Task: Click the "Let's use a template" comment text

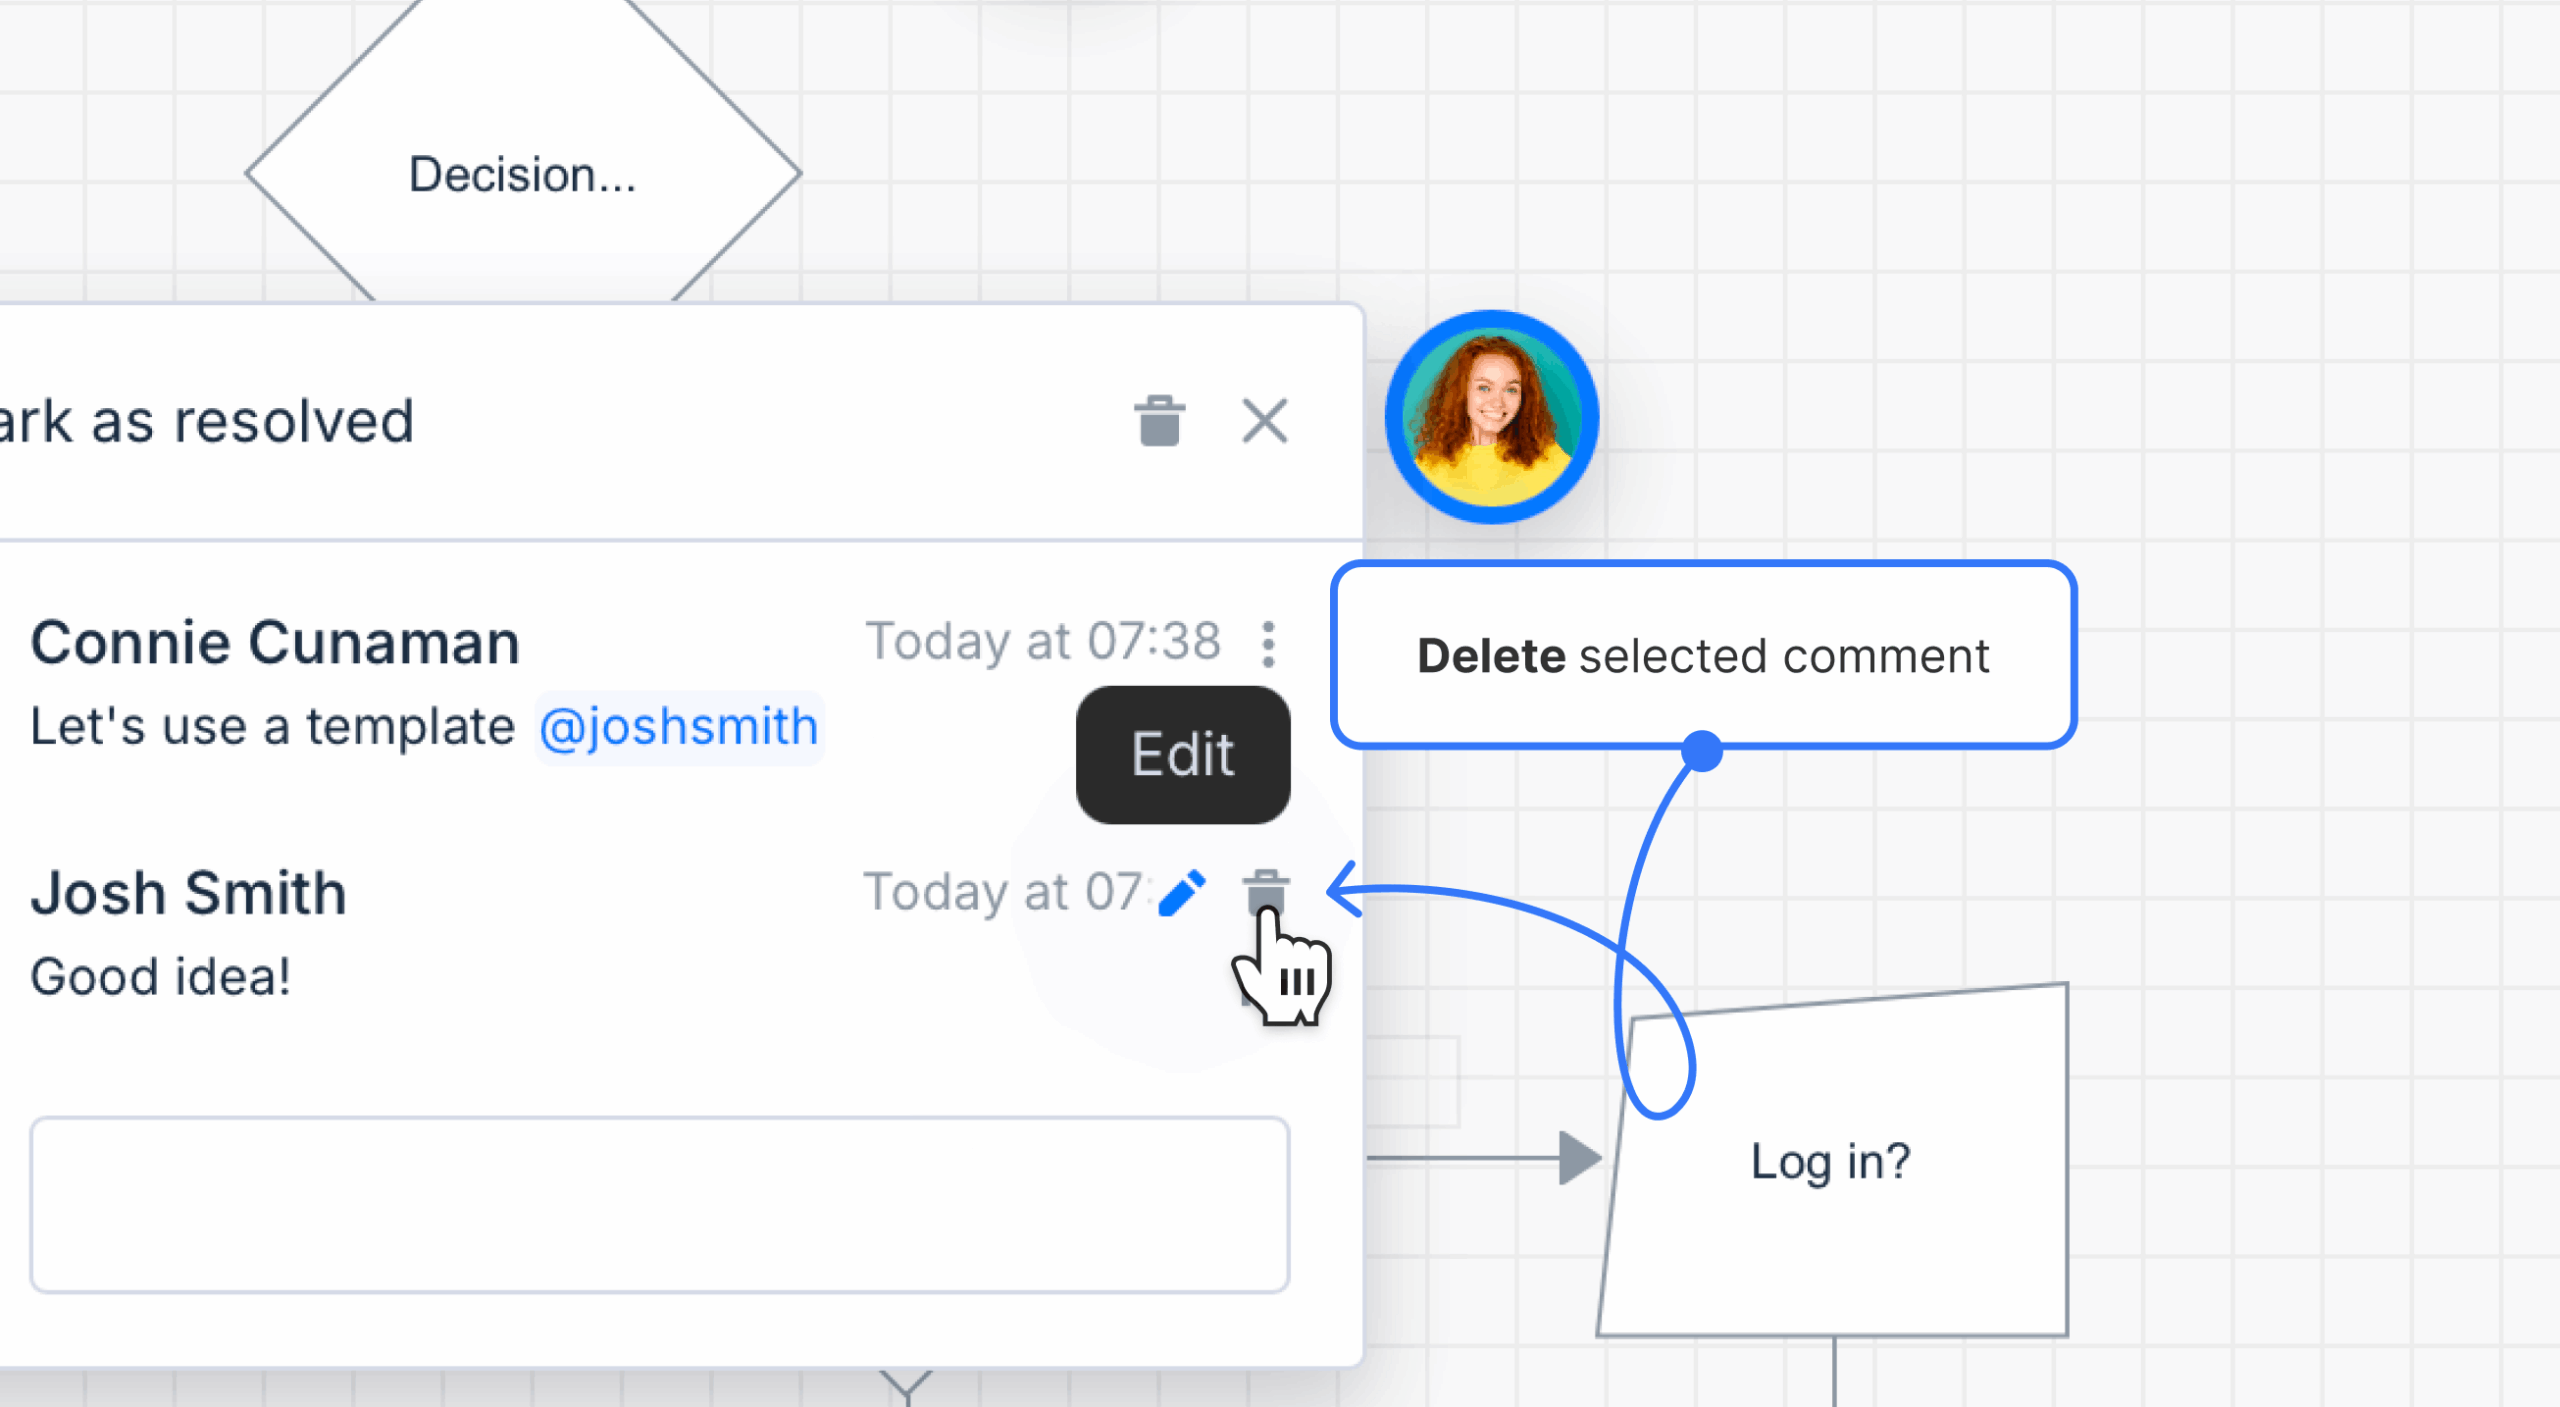Action: [x=273, y=727]
